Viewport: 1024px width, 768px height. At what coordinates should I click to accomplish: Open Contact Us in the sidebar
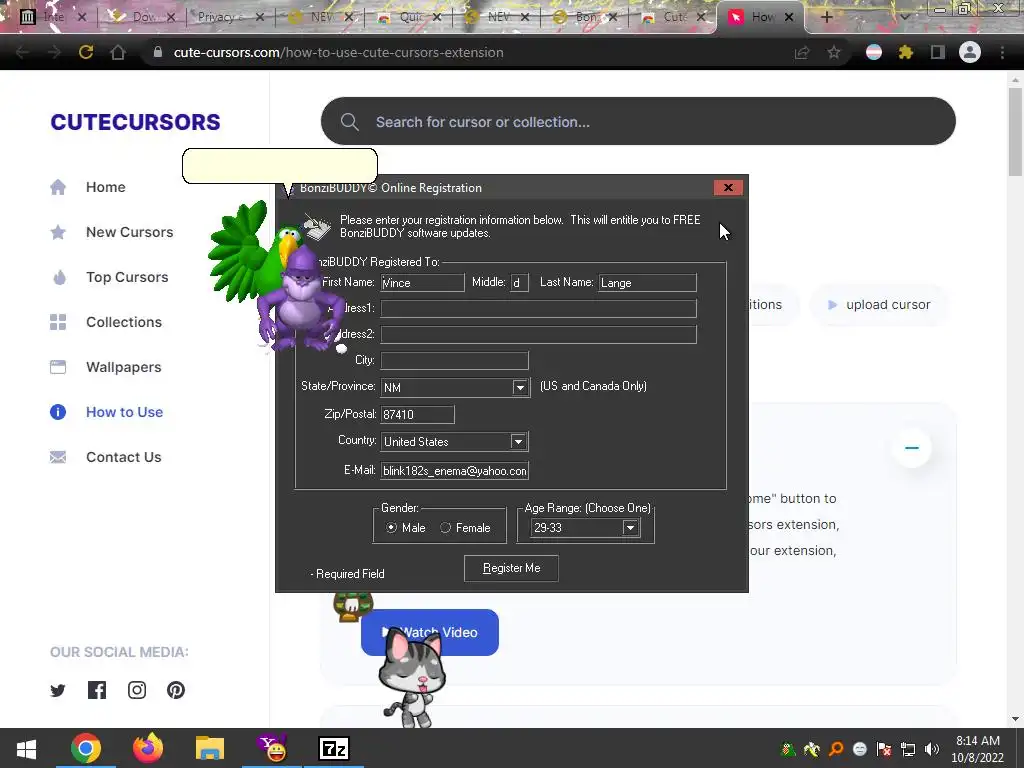pyautogui.click(x=106, y=458)
